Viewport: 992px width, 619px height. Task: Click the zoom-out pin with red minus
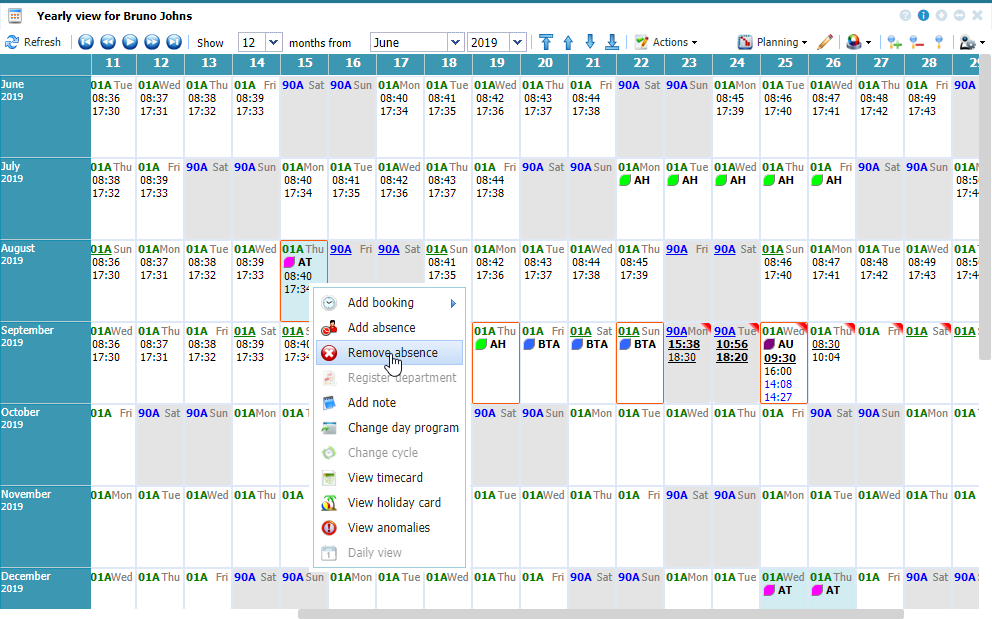(x=915, y=42)
